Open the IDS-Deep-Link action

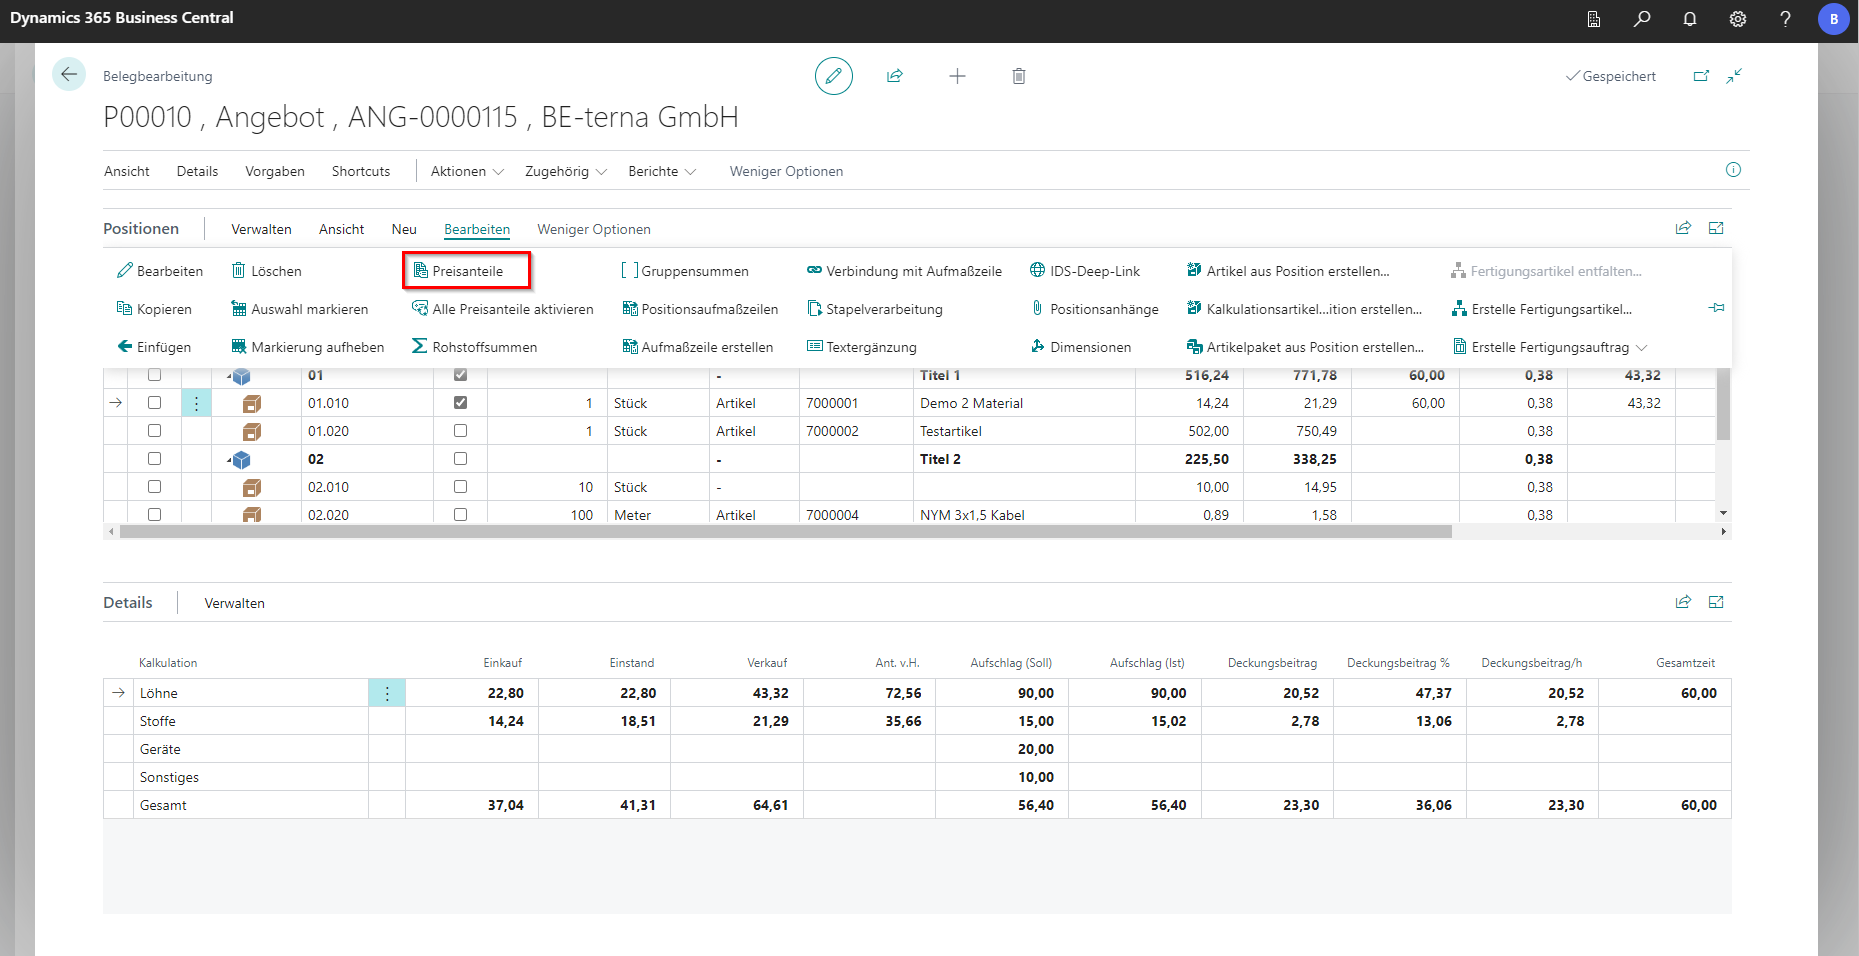[x=1085, y=271]
